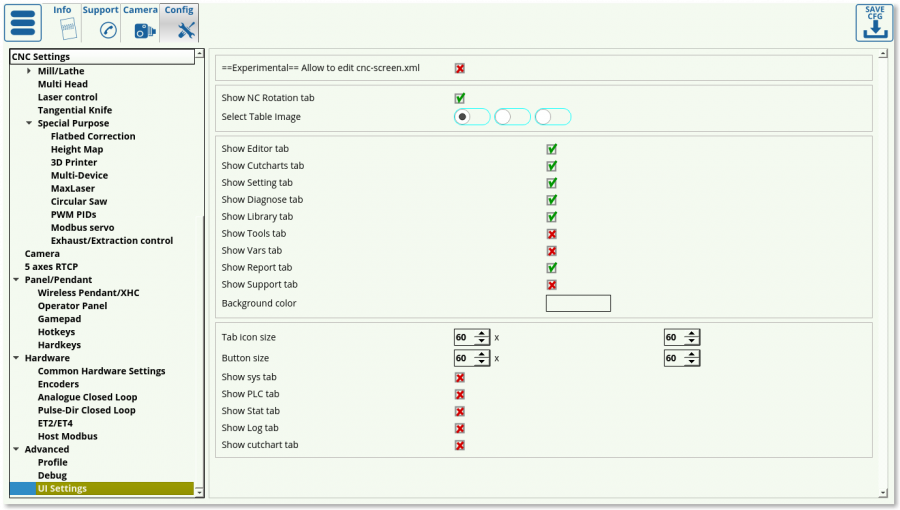900x510 pixels.
Task: Increase Button size height value
Action: coord(692,354)
